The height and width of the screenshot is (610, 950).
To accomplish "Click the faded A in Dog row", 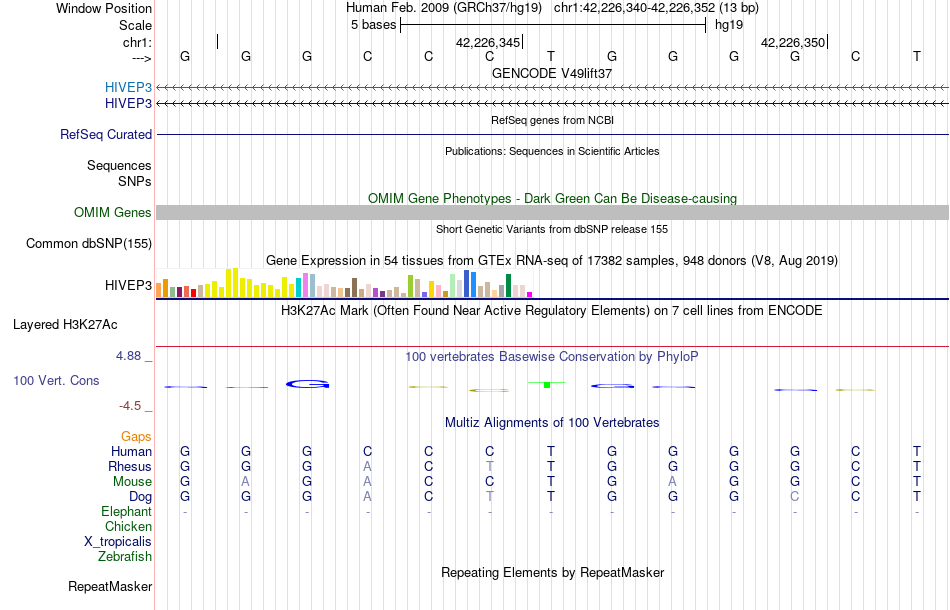I will click(x=367, y=497).
